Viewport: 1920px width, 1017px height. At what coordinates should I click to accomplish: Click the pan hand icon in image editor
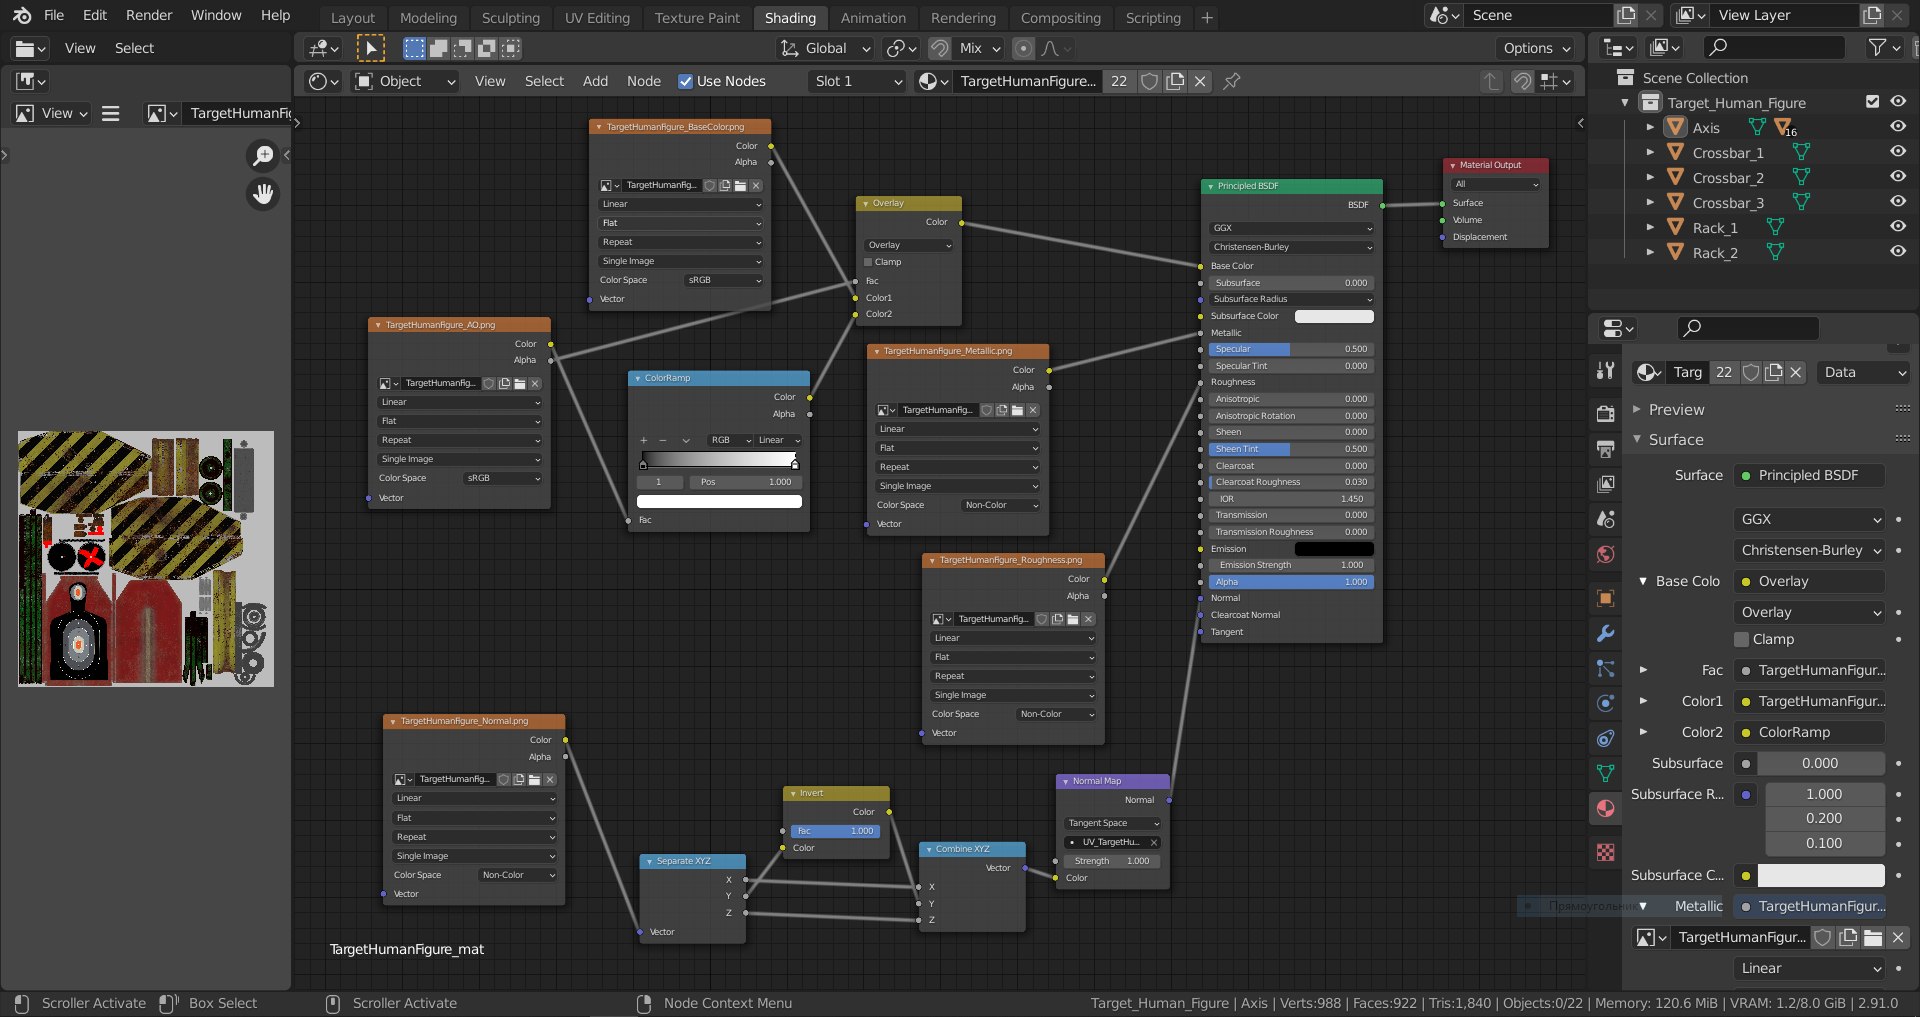[263, 194]
